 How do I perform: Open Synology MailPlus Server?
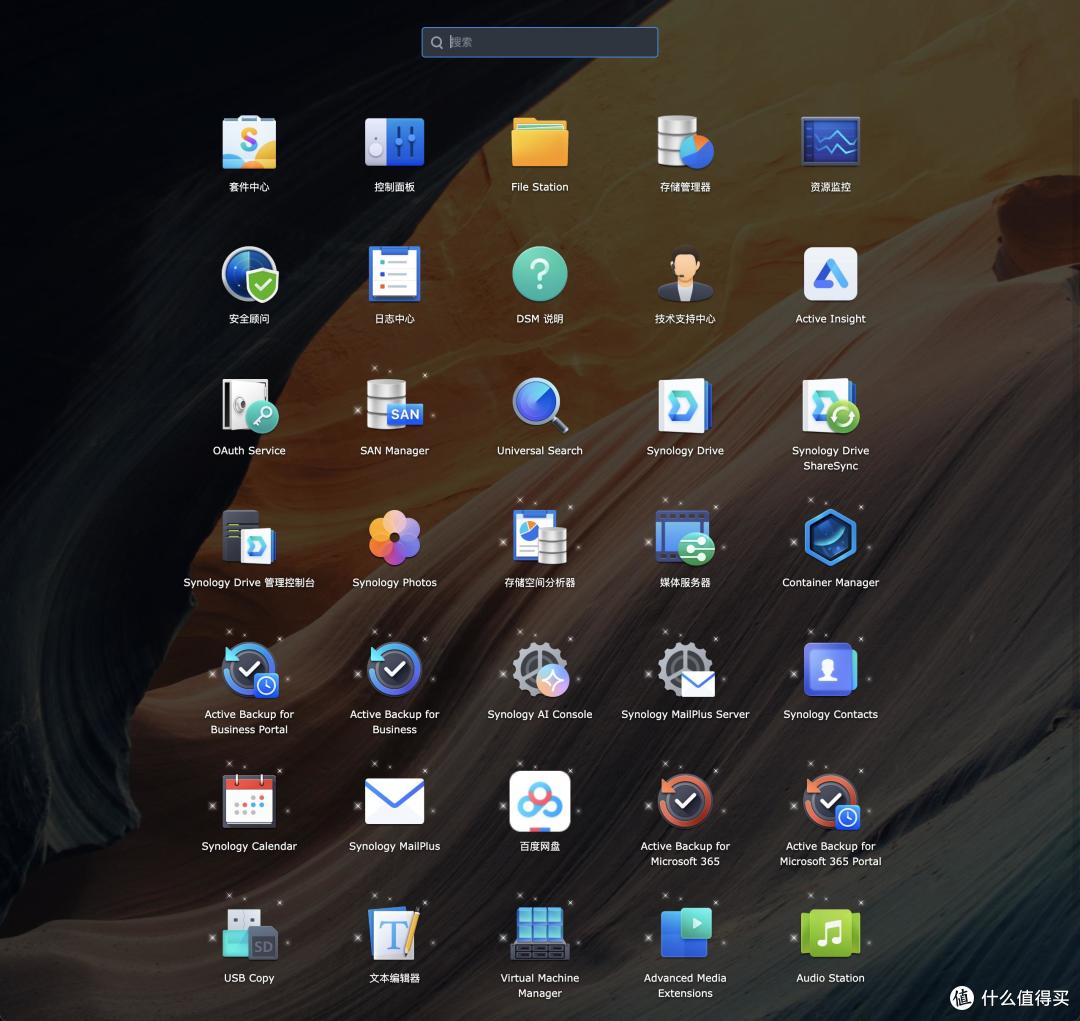point(686,670)
